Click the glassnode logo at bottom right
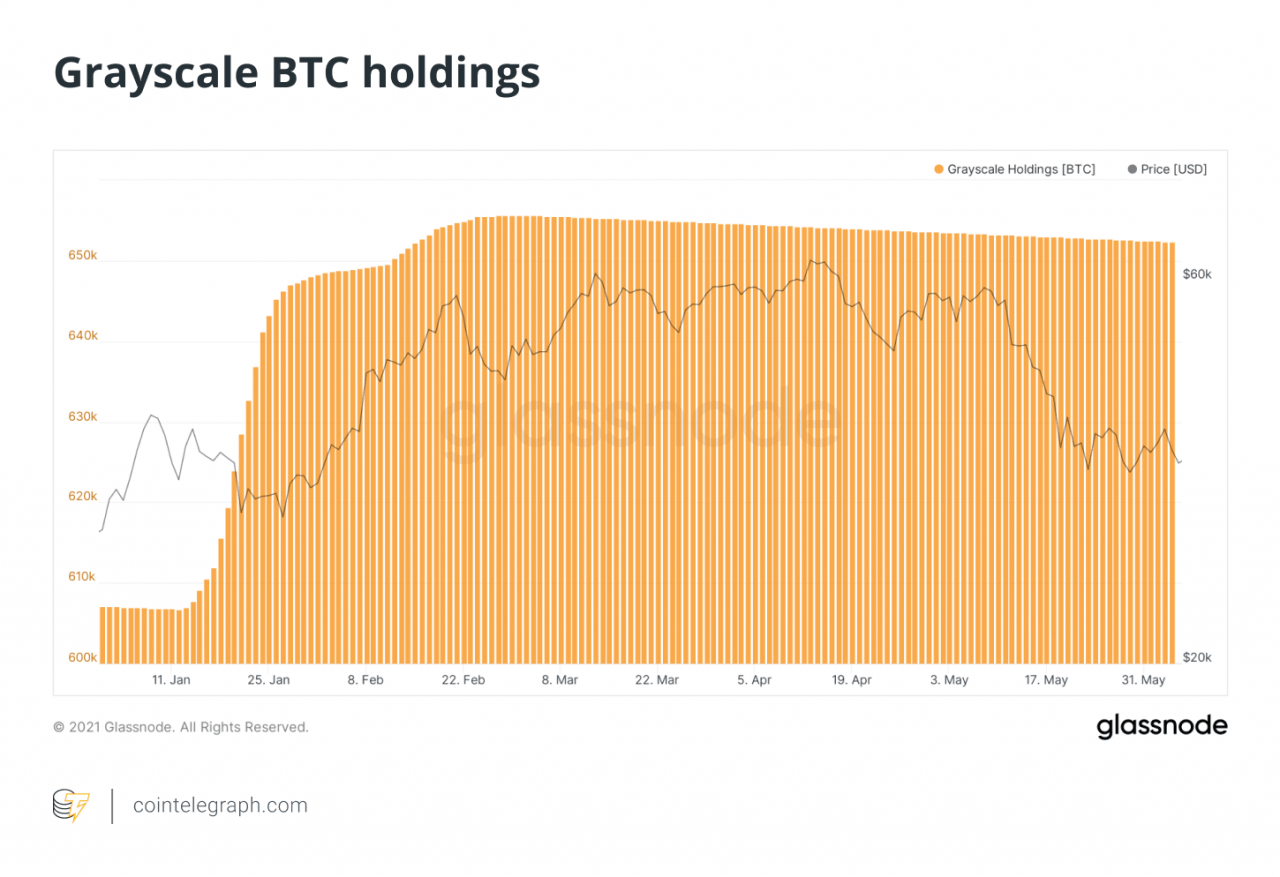The image size is (1280, 877). click(x=1161, y=727)
